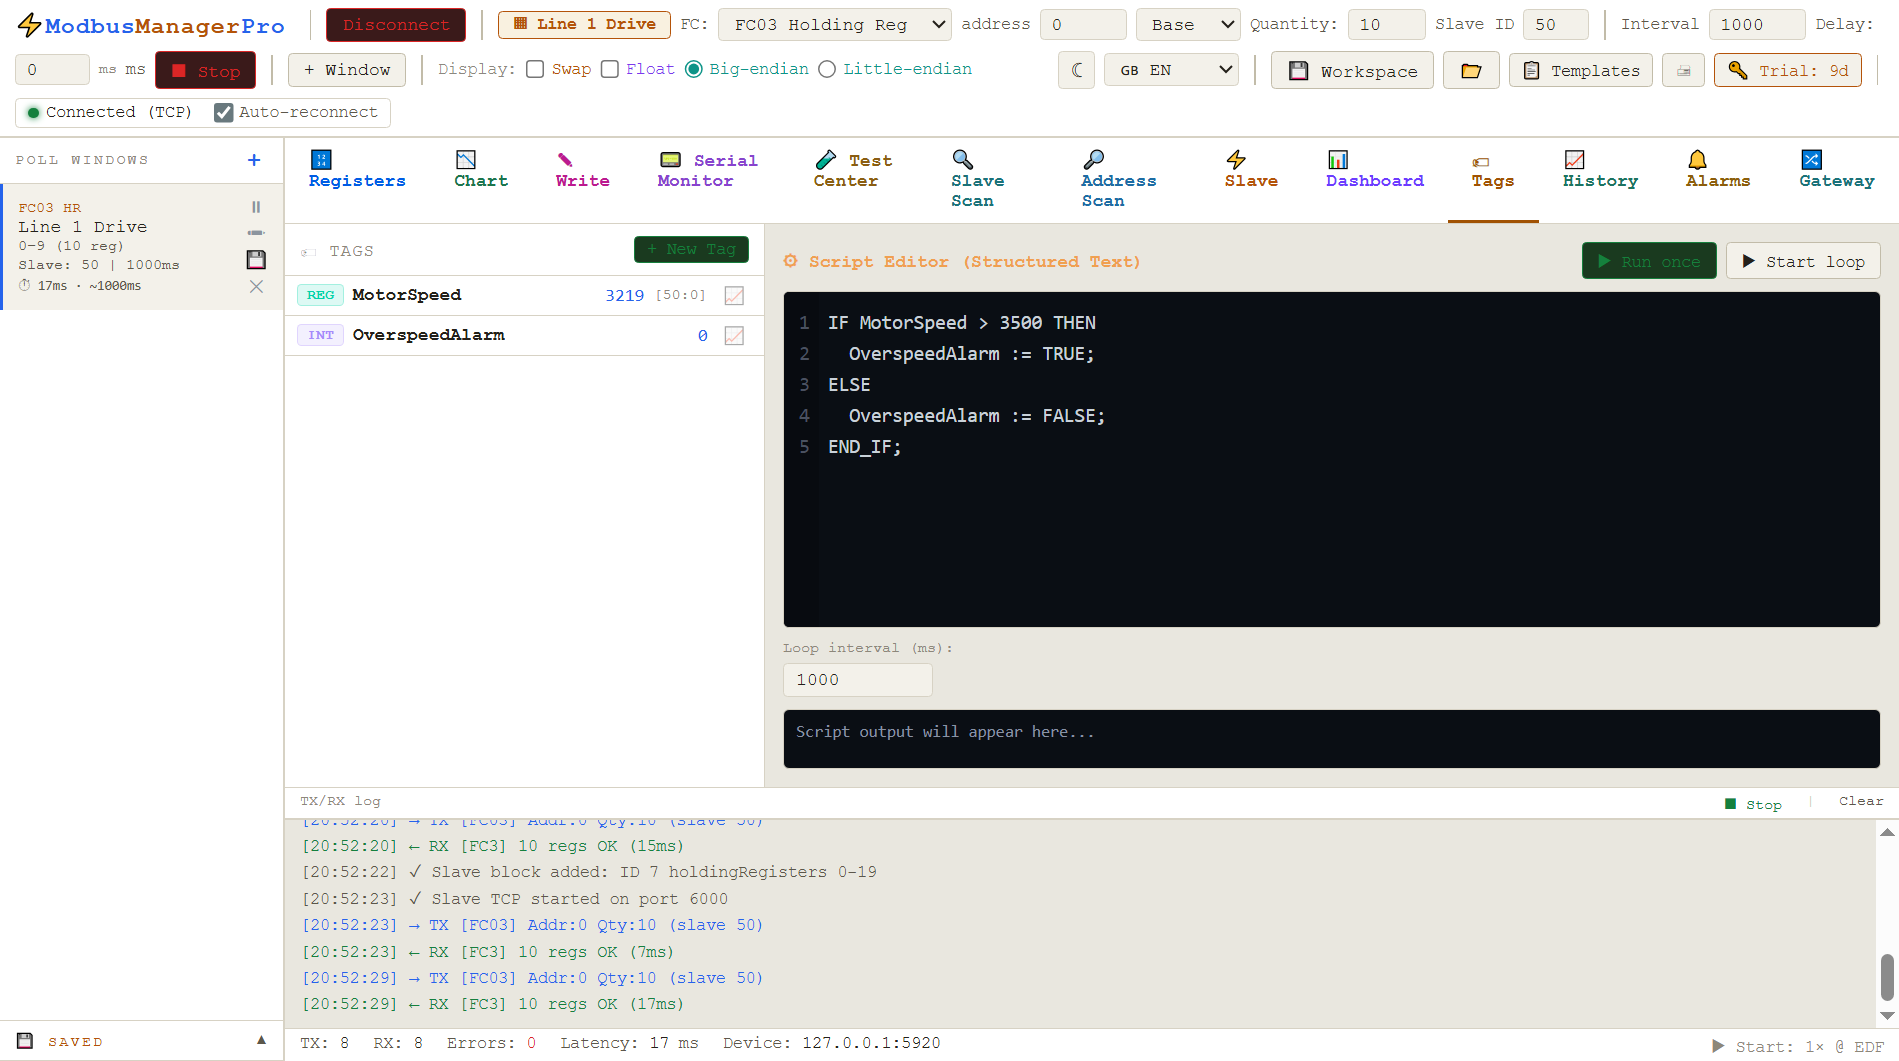Expand the SAVED panel arrow

pos(261,1040)
